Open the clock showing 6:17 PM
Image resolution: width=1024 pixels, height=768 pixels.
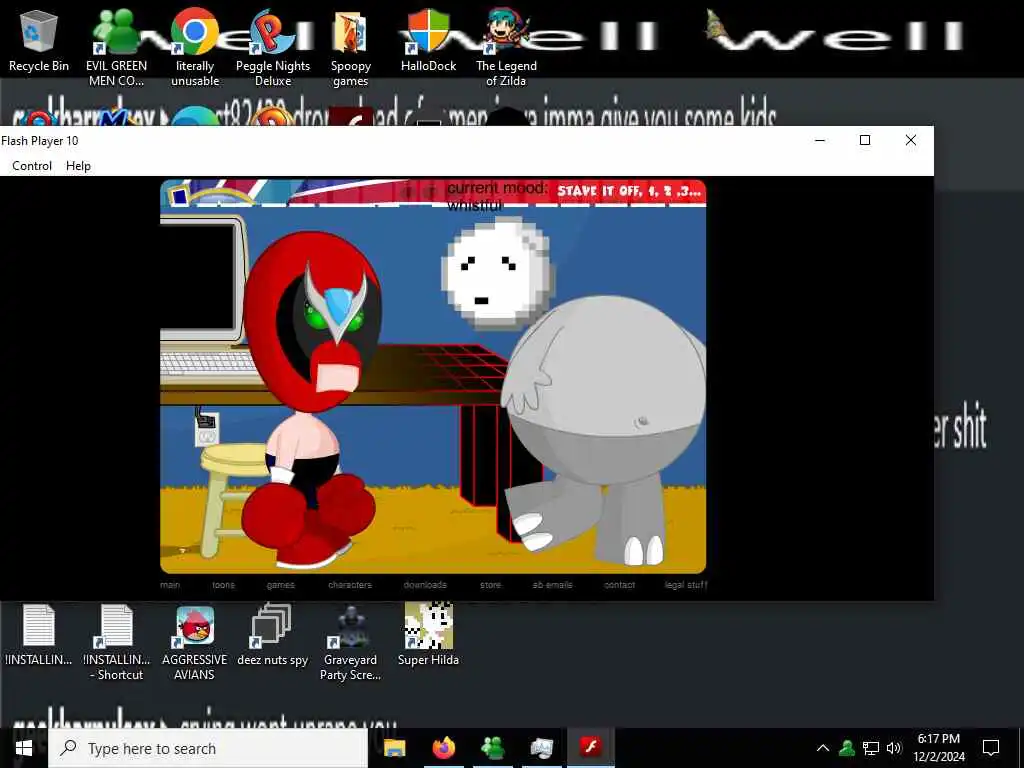(938, 748)
